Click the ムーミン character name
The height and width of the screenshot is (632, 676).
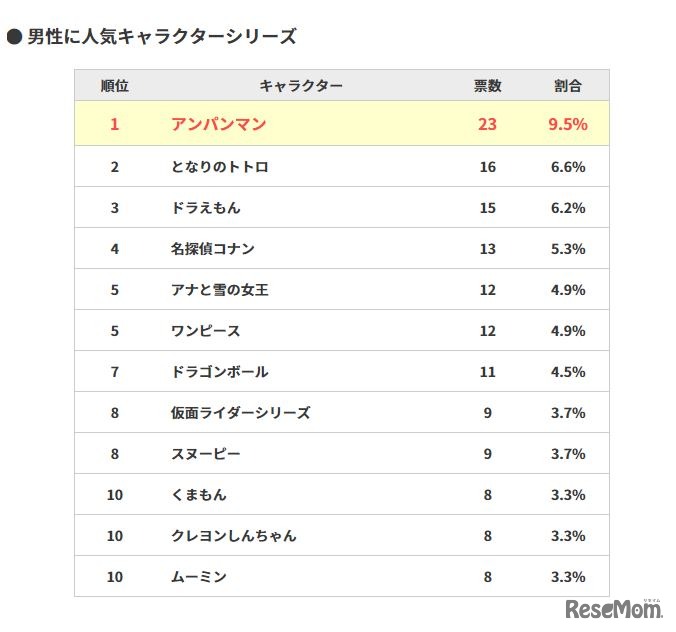pos(198,577)
